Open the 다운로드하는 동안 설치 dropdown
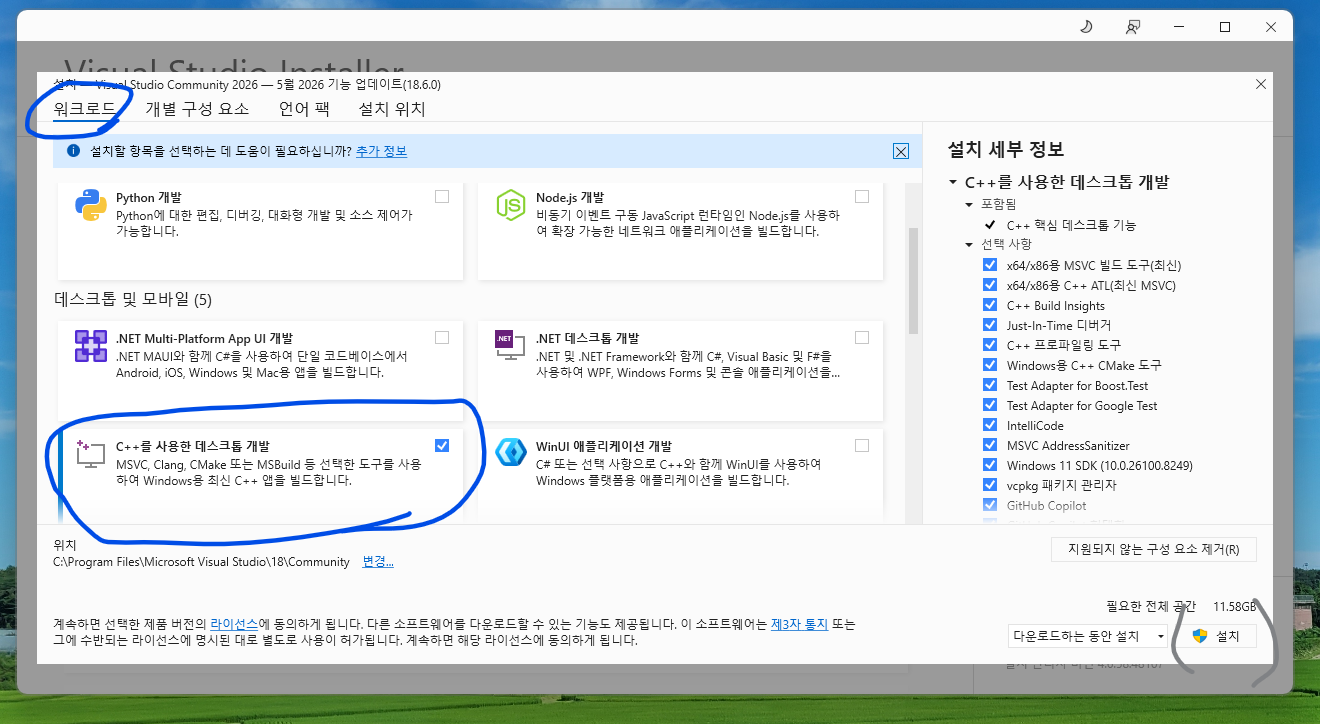The width and height of the screenshot is (1320, 724). coord(1088,636)
